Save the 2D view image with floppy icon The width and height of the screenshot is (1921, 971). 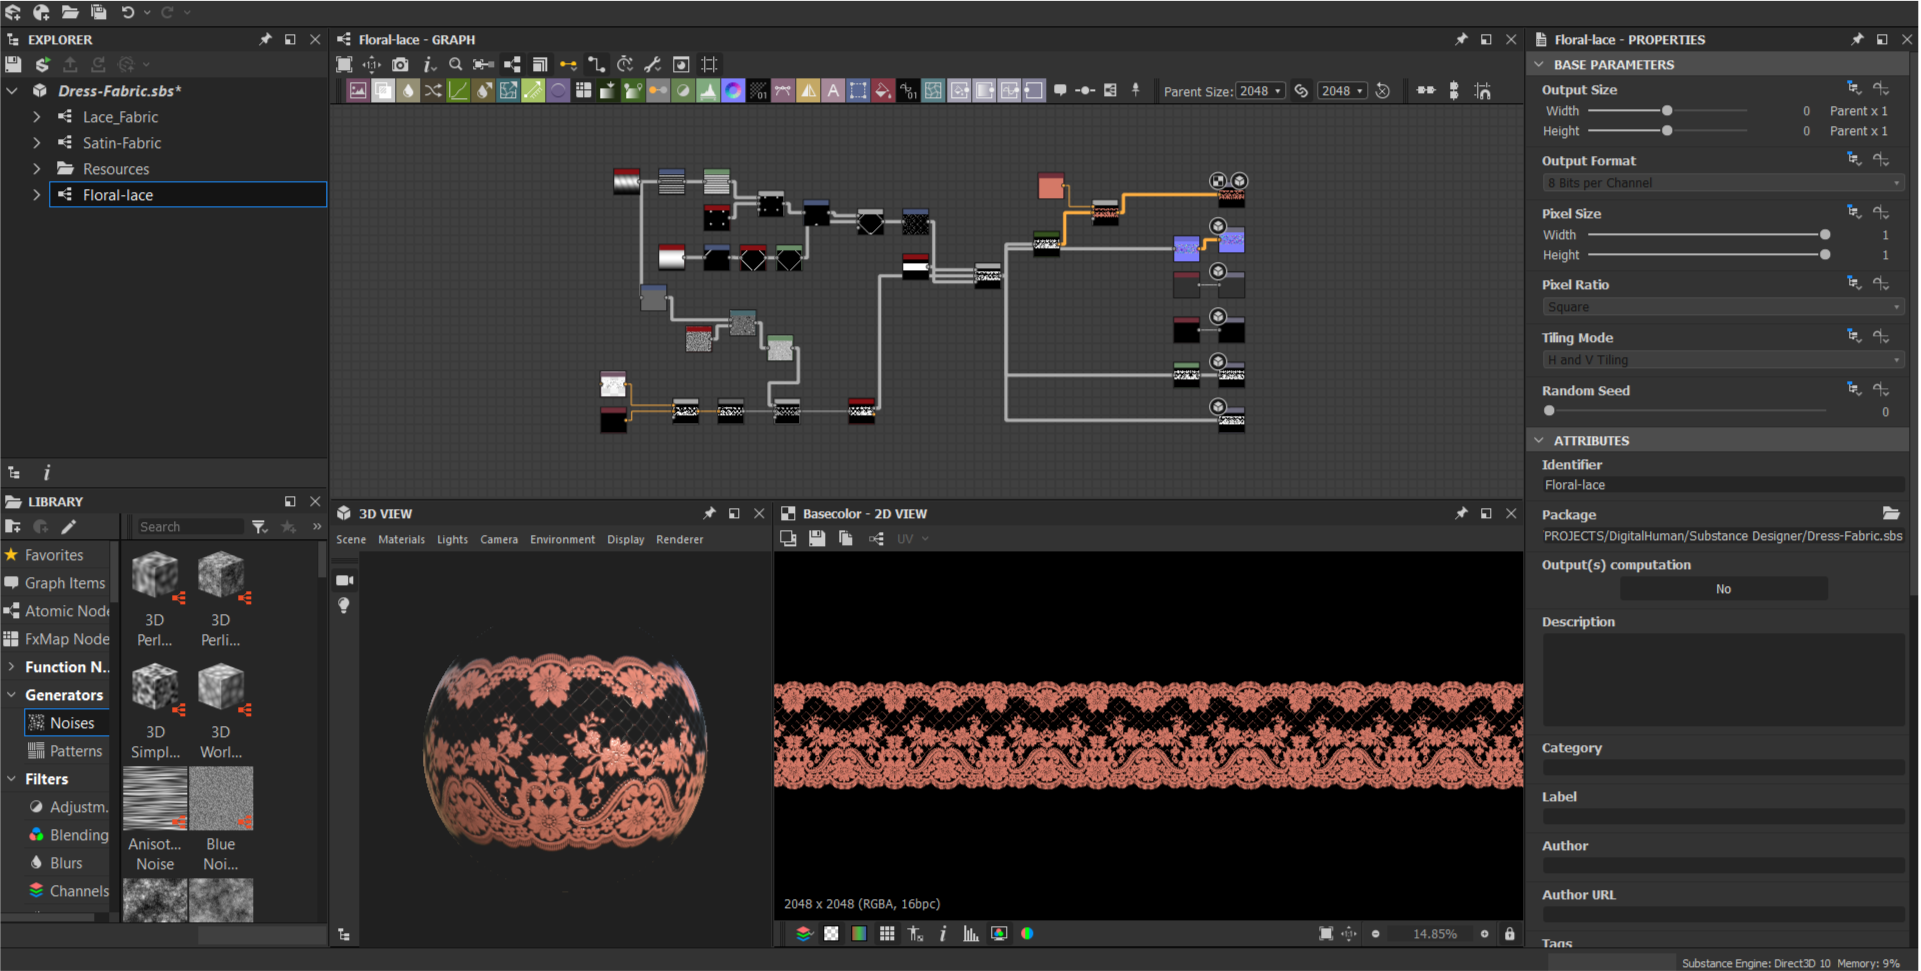(x=817, y=539)
